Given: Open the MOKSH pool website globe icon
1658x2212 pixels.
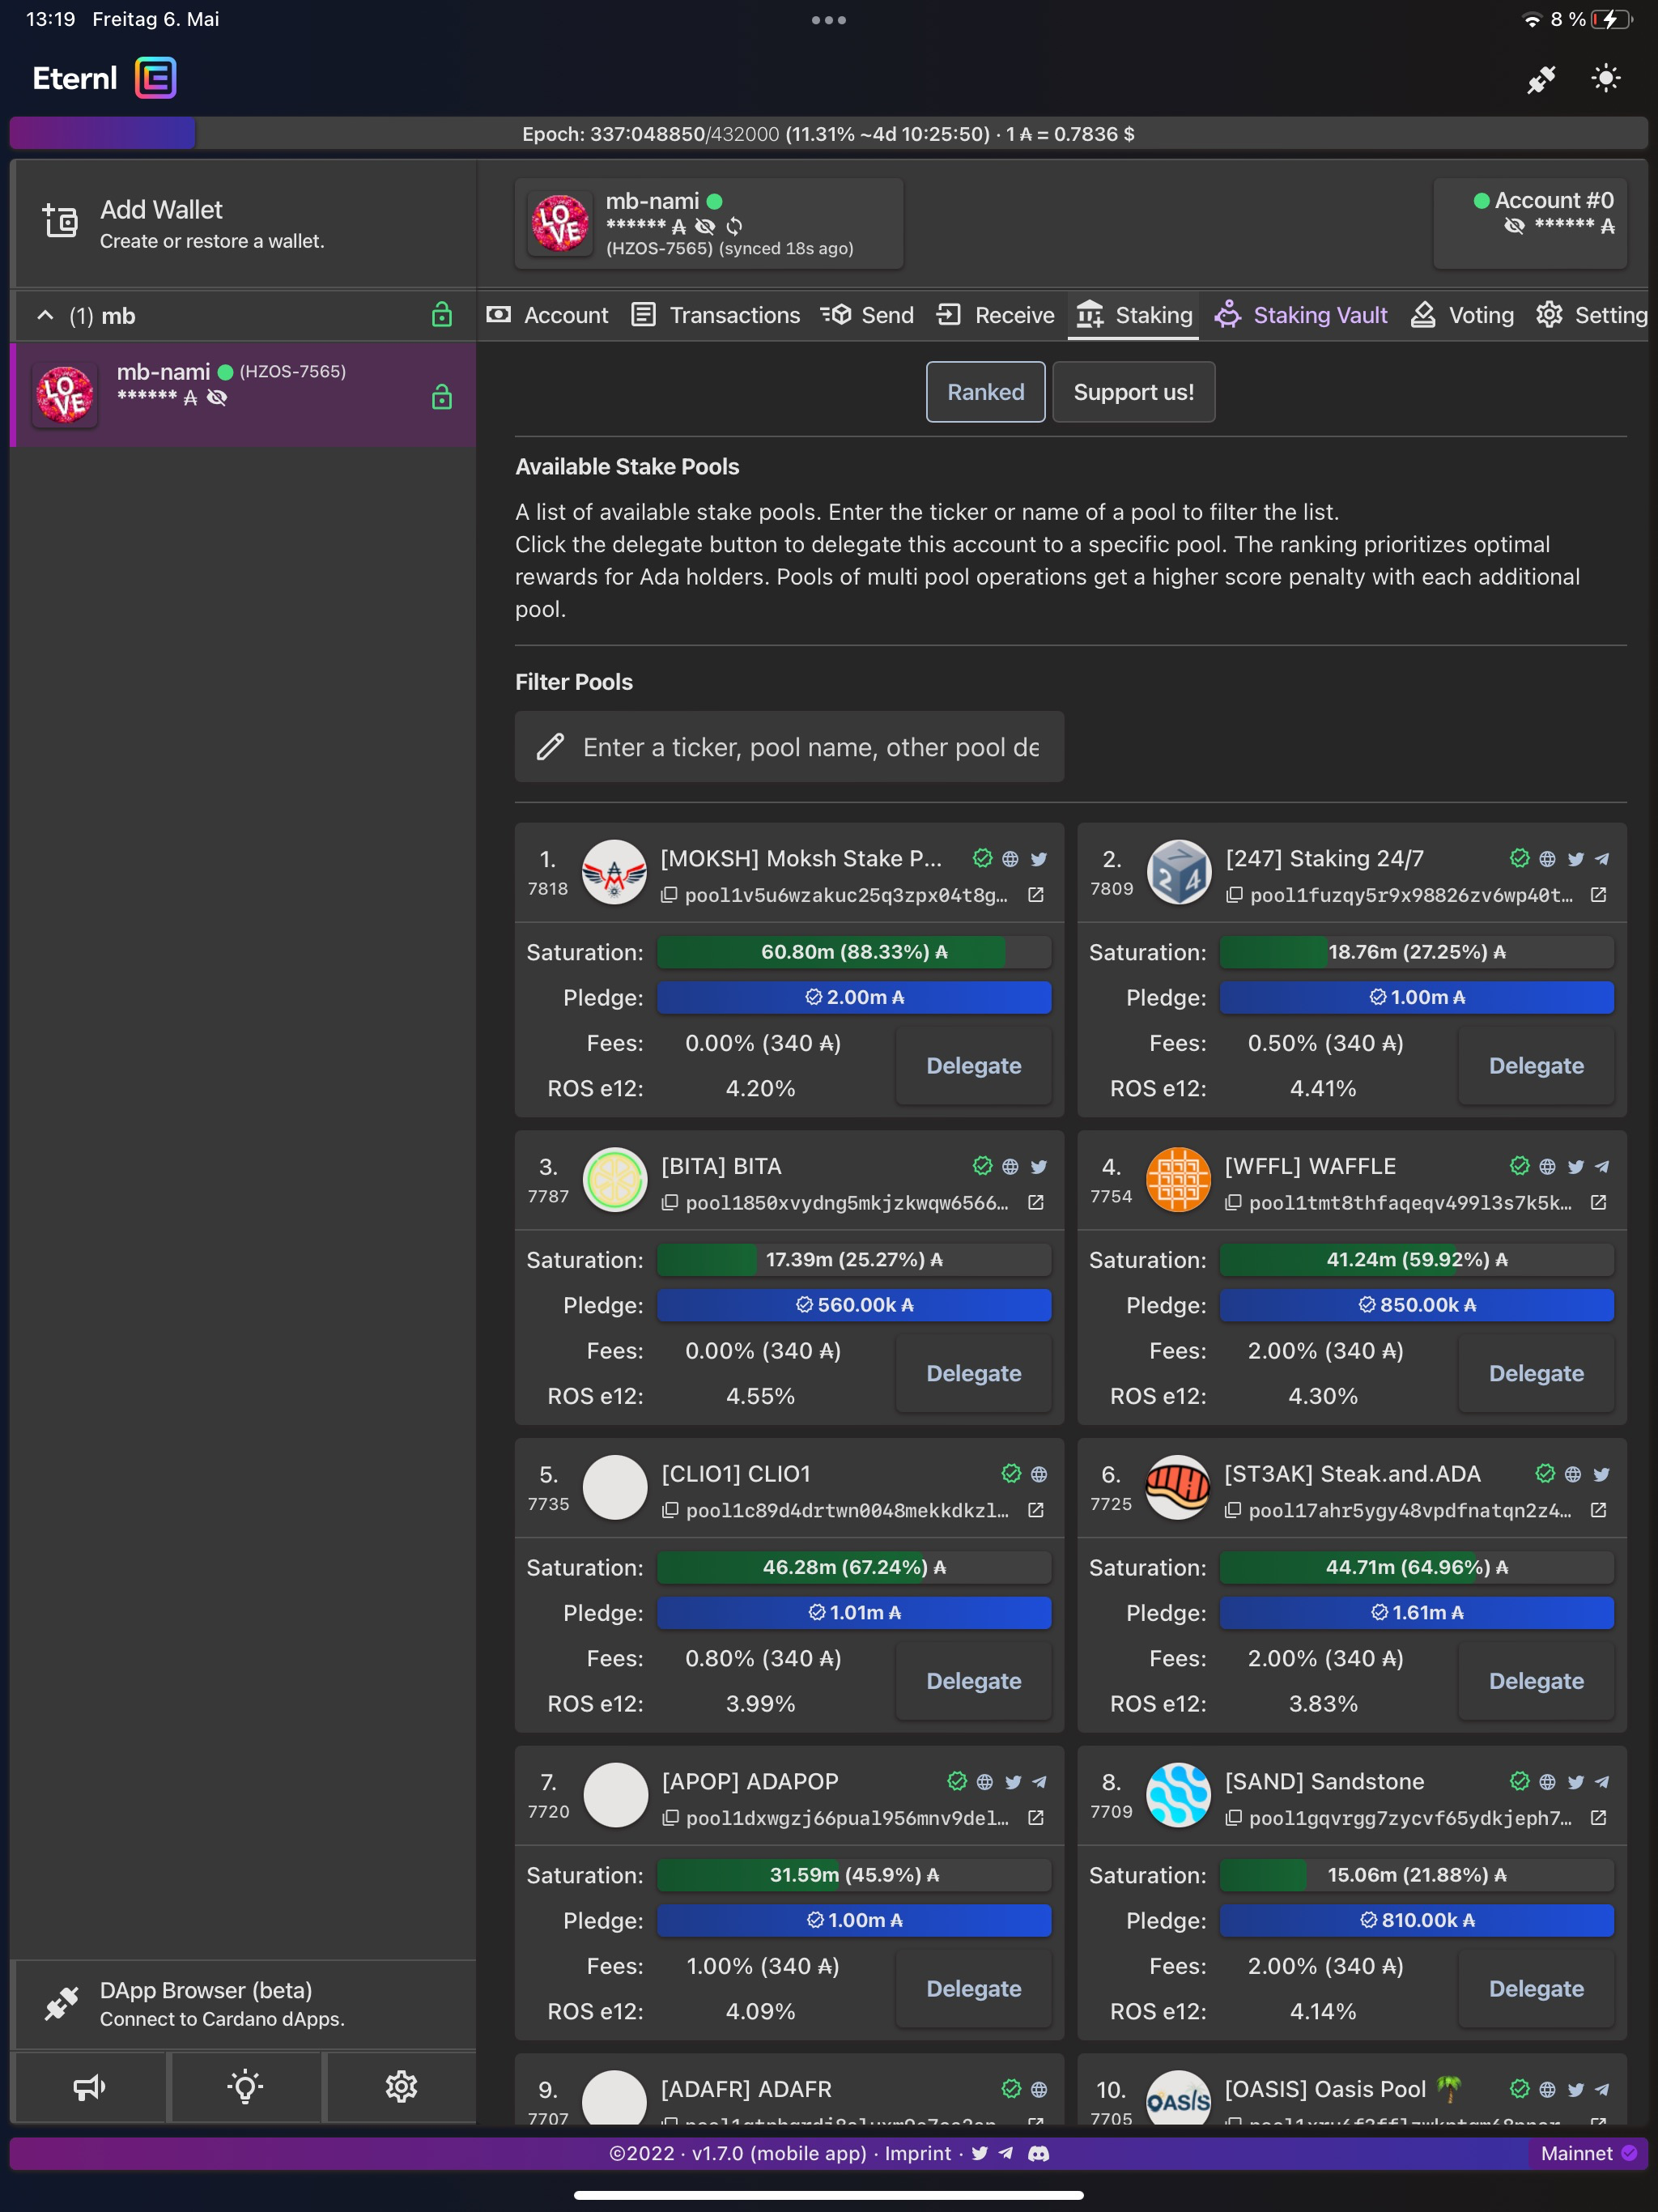Looking at the screenshot, I should [1010, 859].
